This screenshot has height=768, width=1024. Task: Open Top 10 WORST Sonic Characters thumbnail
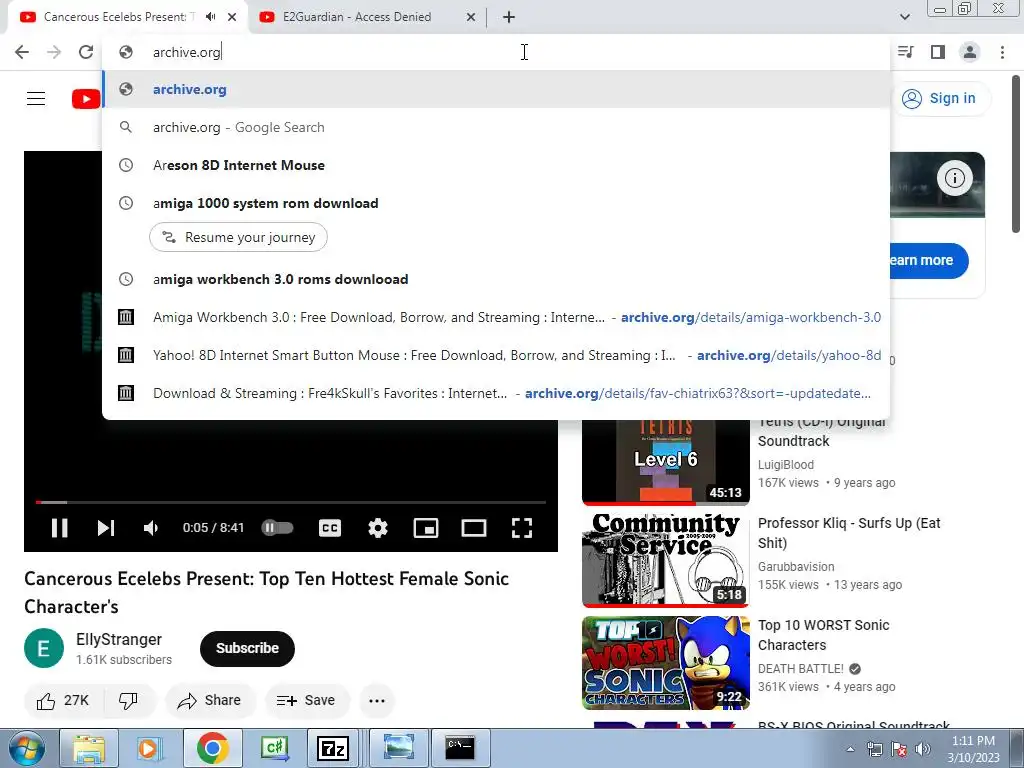coord(665,663)
